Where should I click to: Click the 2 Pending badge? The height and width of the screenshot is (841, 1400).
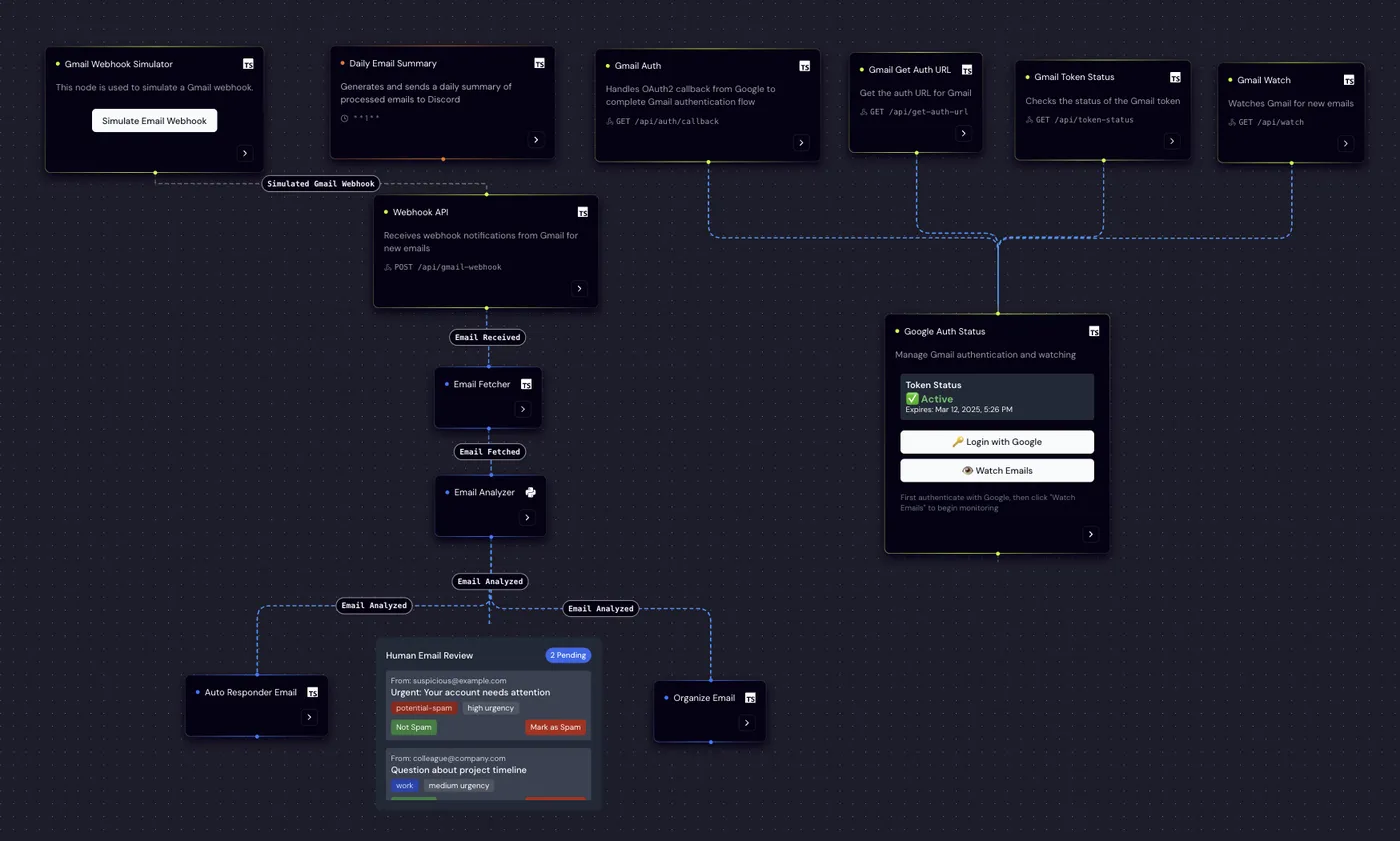[568, 655]
